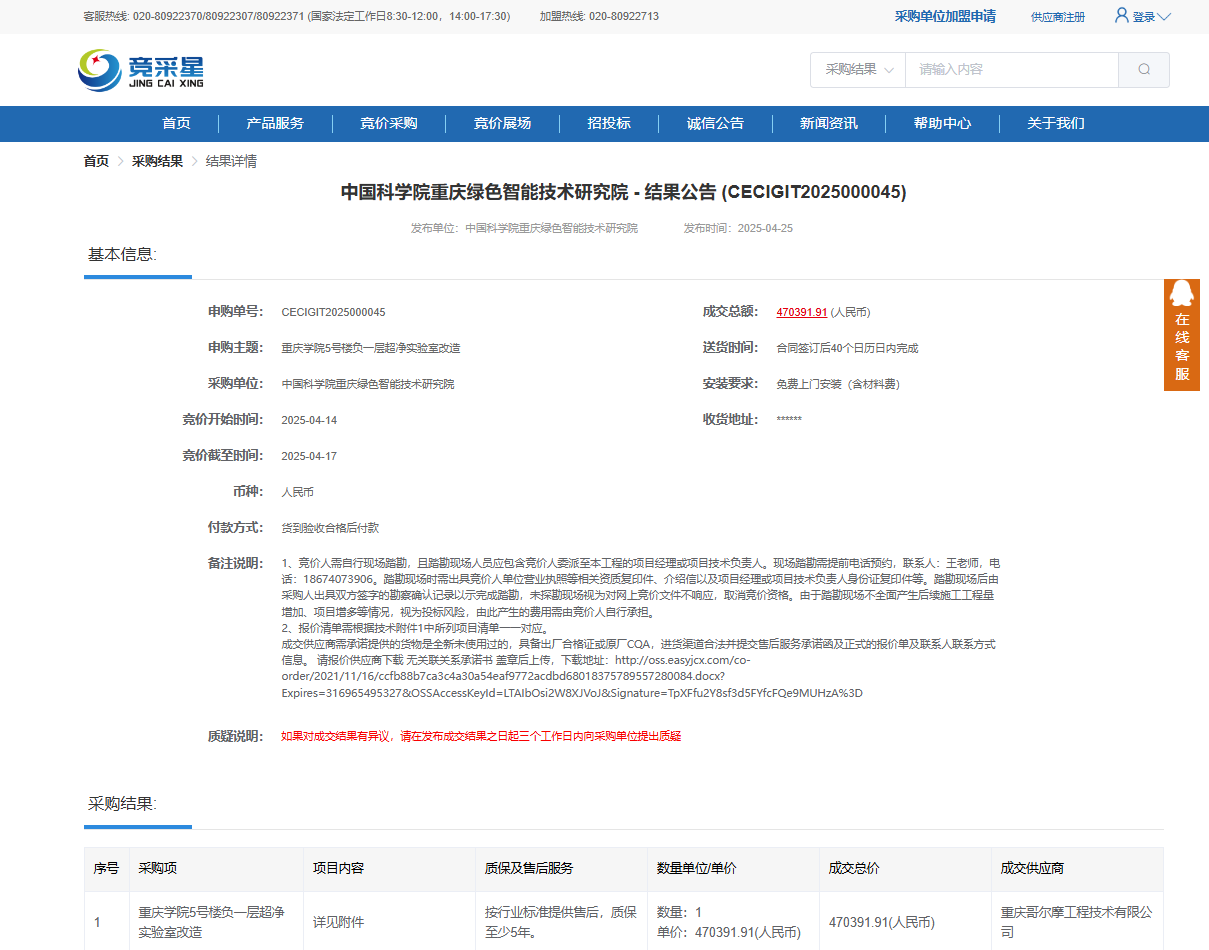Click the 470391.91 total amount link
This screenshot has width=1209, height=950.
(x=801, y=311)
